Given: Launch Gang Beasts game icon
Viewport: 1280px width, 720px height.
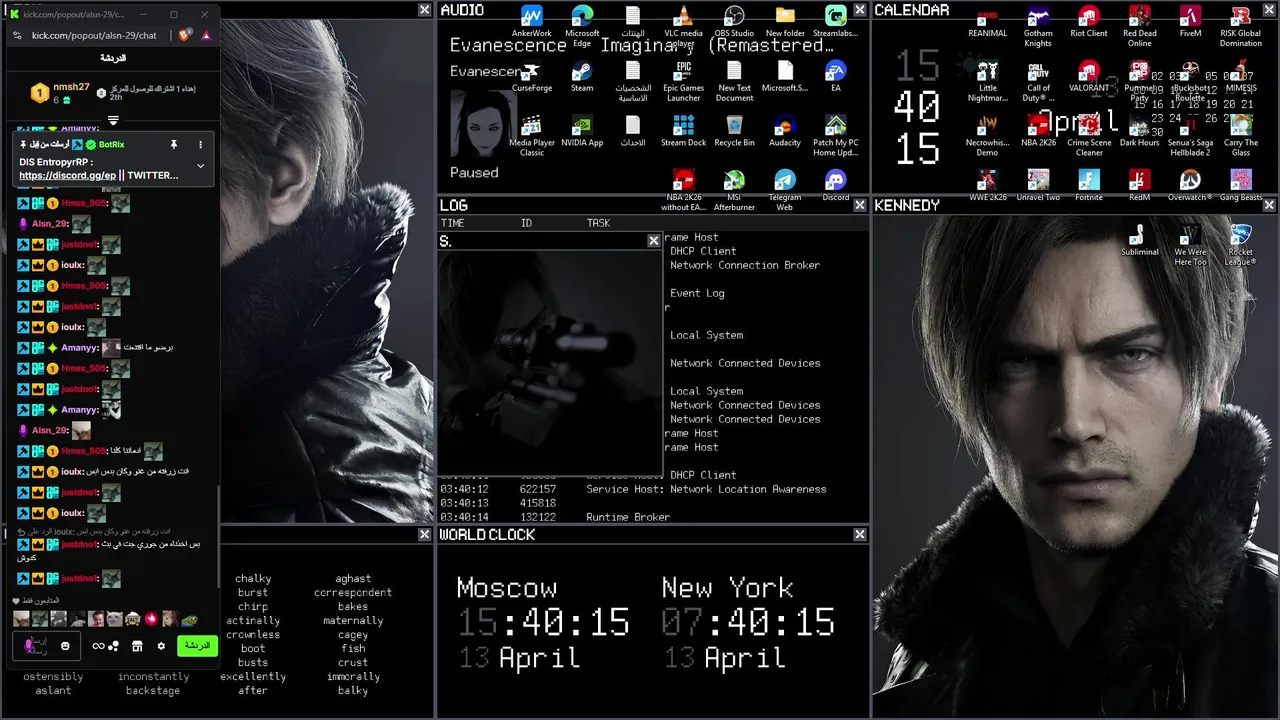Looking at the screenshot, I should 1241,186.
